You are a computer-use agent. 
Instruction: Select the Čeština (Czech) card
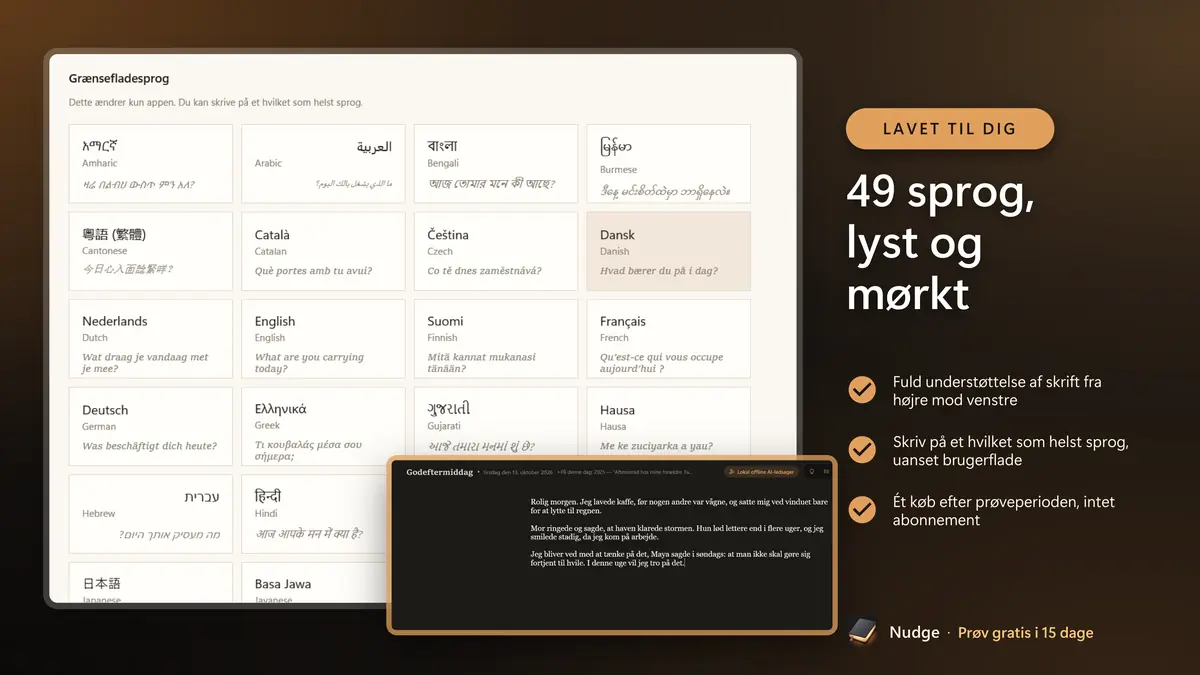click(496, 251)
